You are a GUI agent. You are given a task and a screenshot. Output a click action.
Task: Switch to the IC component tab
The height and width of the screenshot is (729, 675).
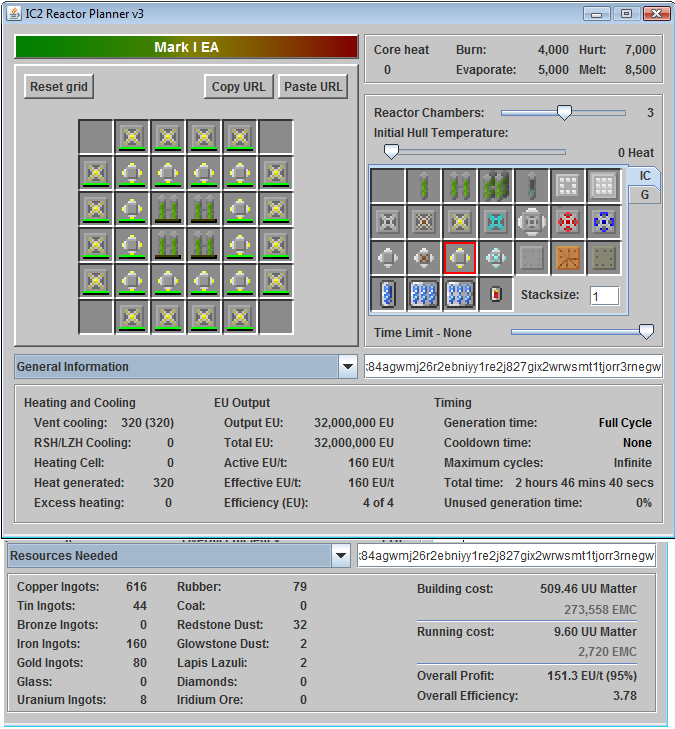pyautogui.click(x=645, y=176)
